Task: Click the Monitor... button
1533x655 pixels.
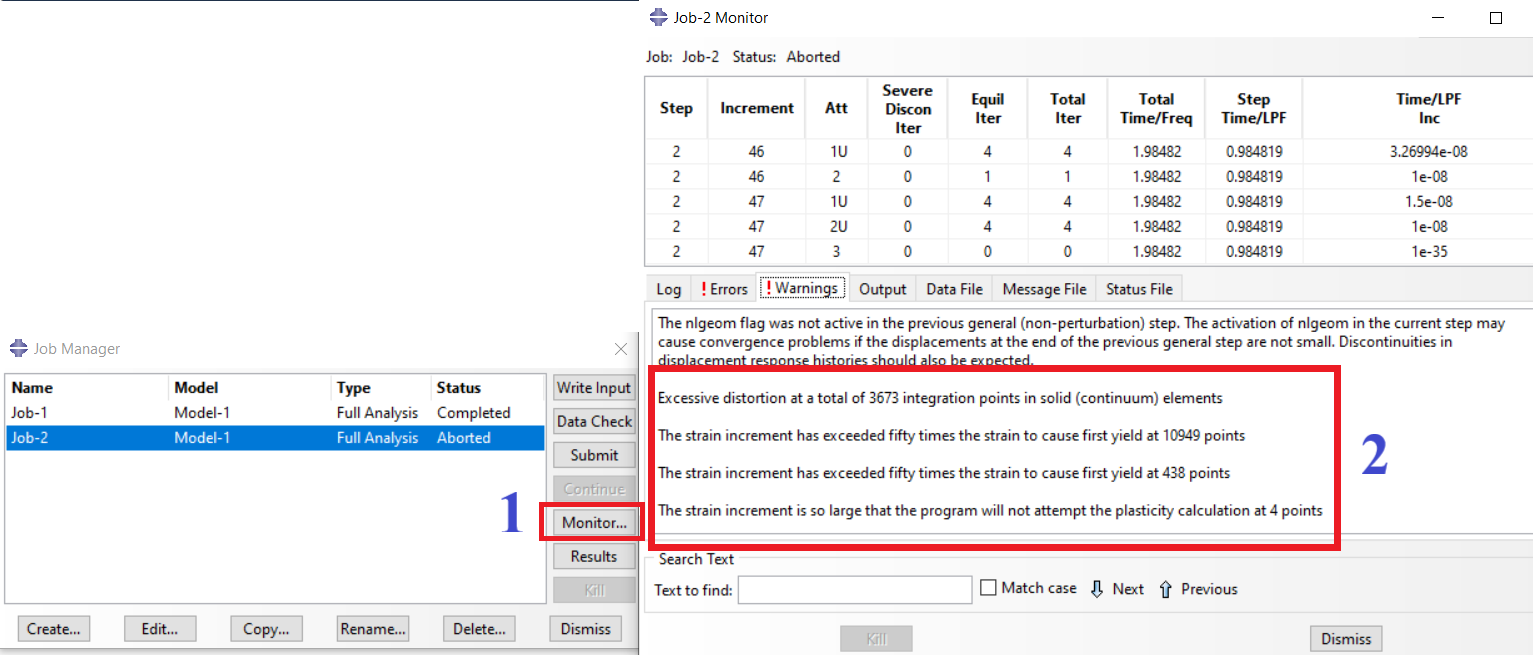Action: point(594,523)
